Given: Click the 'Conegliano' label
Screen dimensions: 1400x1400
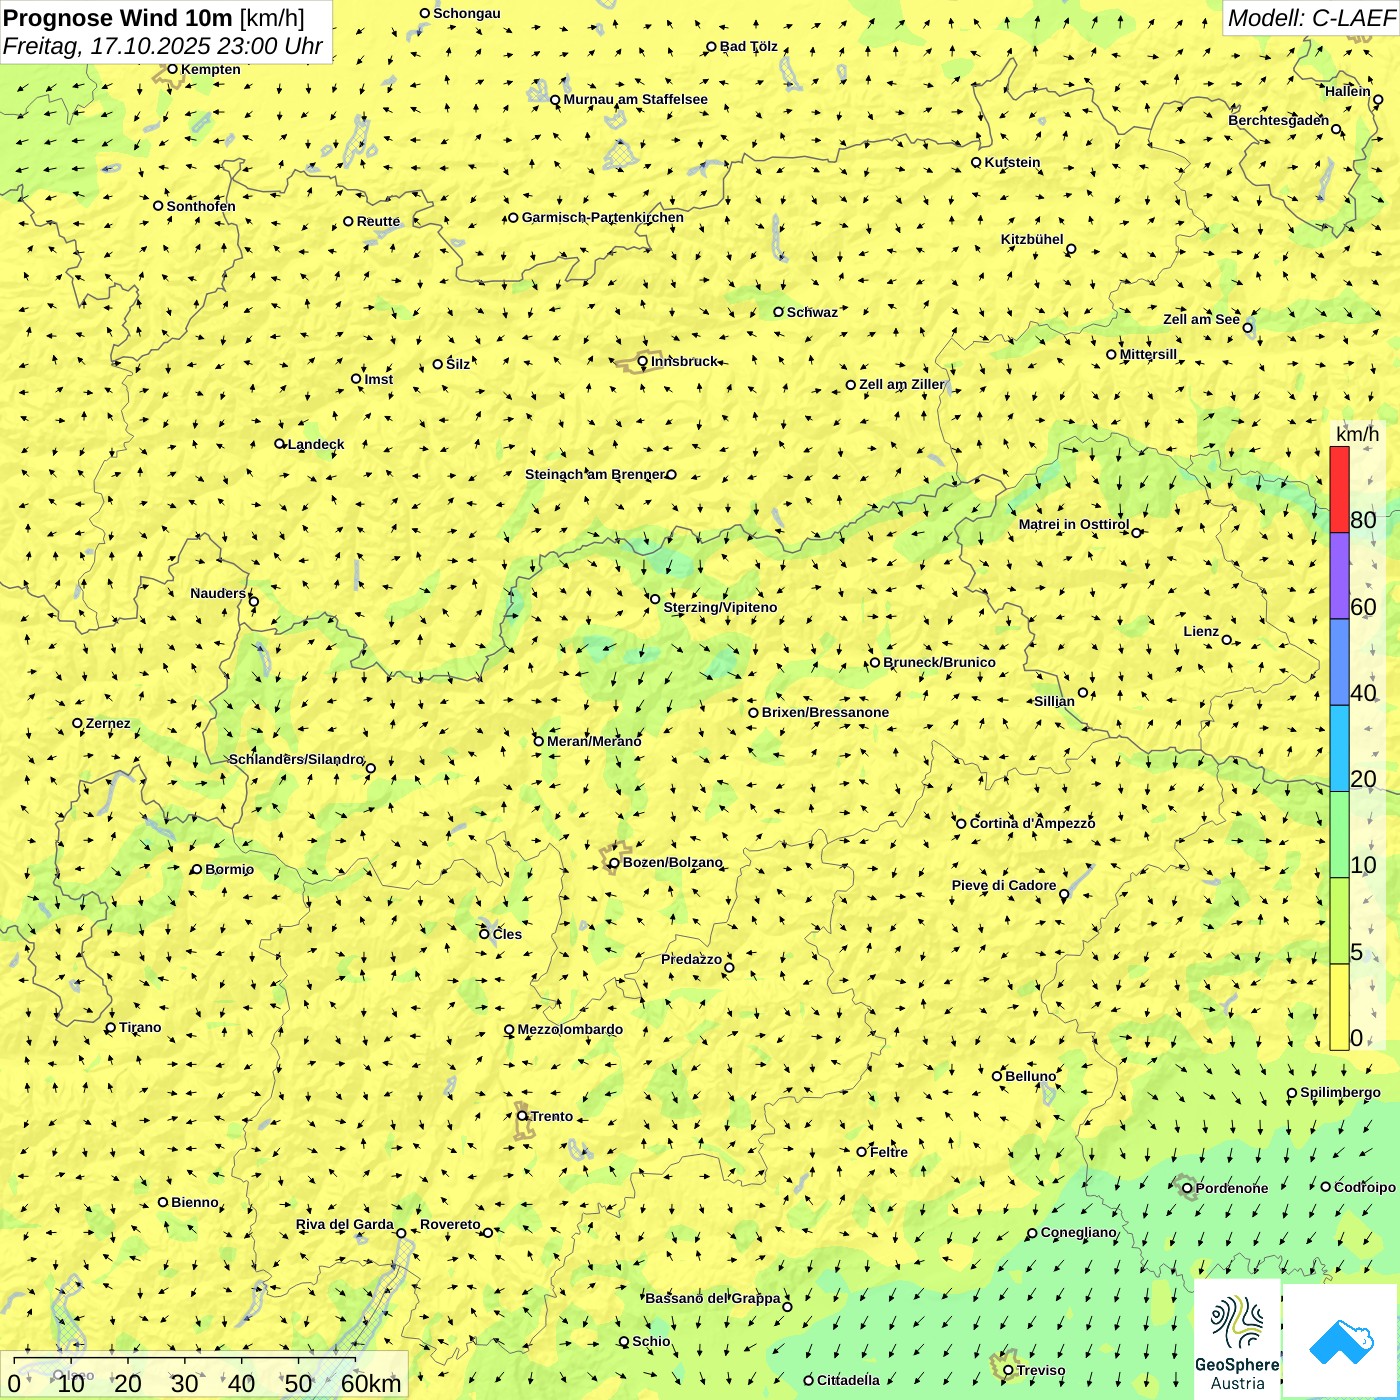Looking at the screenshot, I should coord(1078,1232).
